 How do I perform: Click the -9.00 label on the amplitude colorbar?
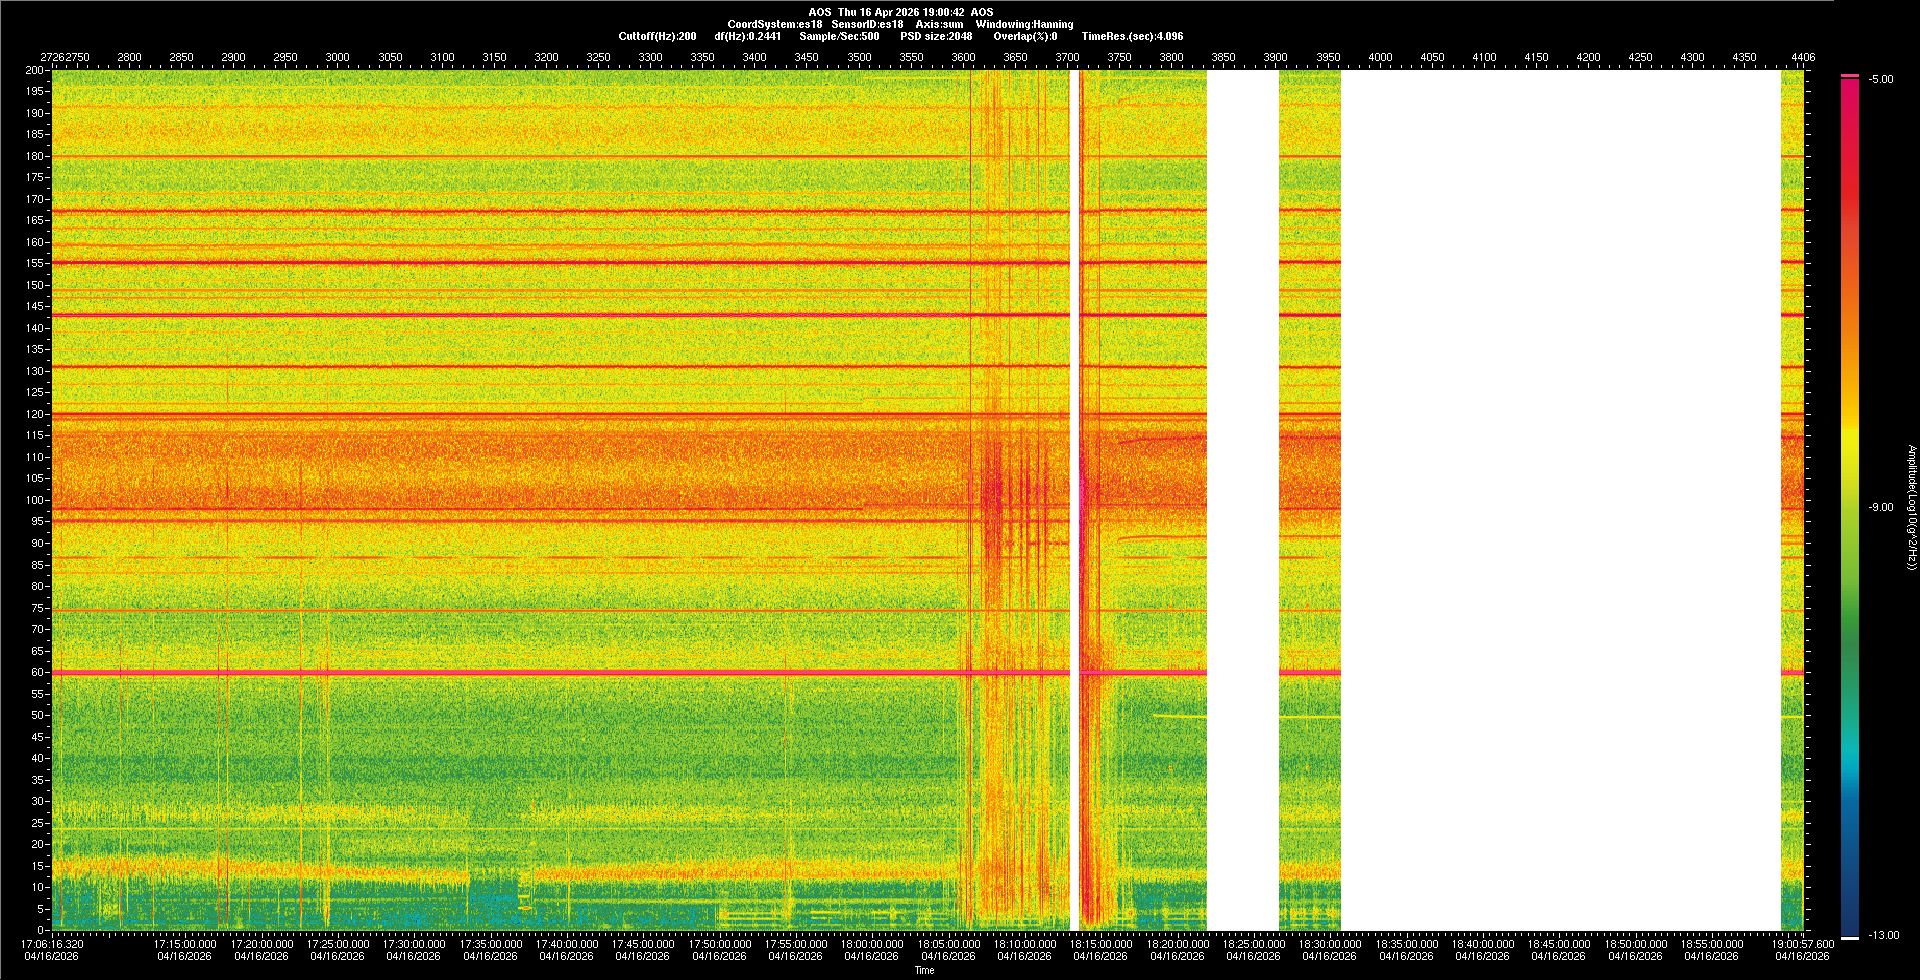pyautogui.click(x=1881, y=508)
